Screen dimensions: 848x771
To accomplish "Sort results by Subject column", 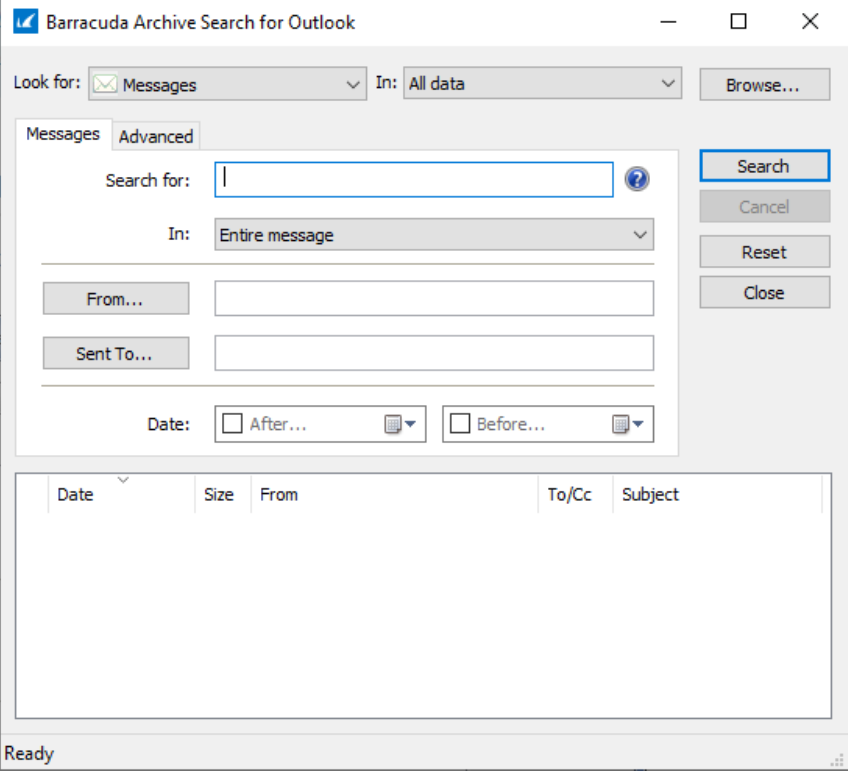I will pyautogui.click(x=717, y=494).
